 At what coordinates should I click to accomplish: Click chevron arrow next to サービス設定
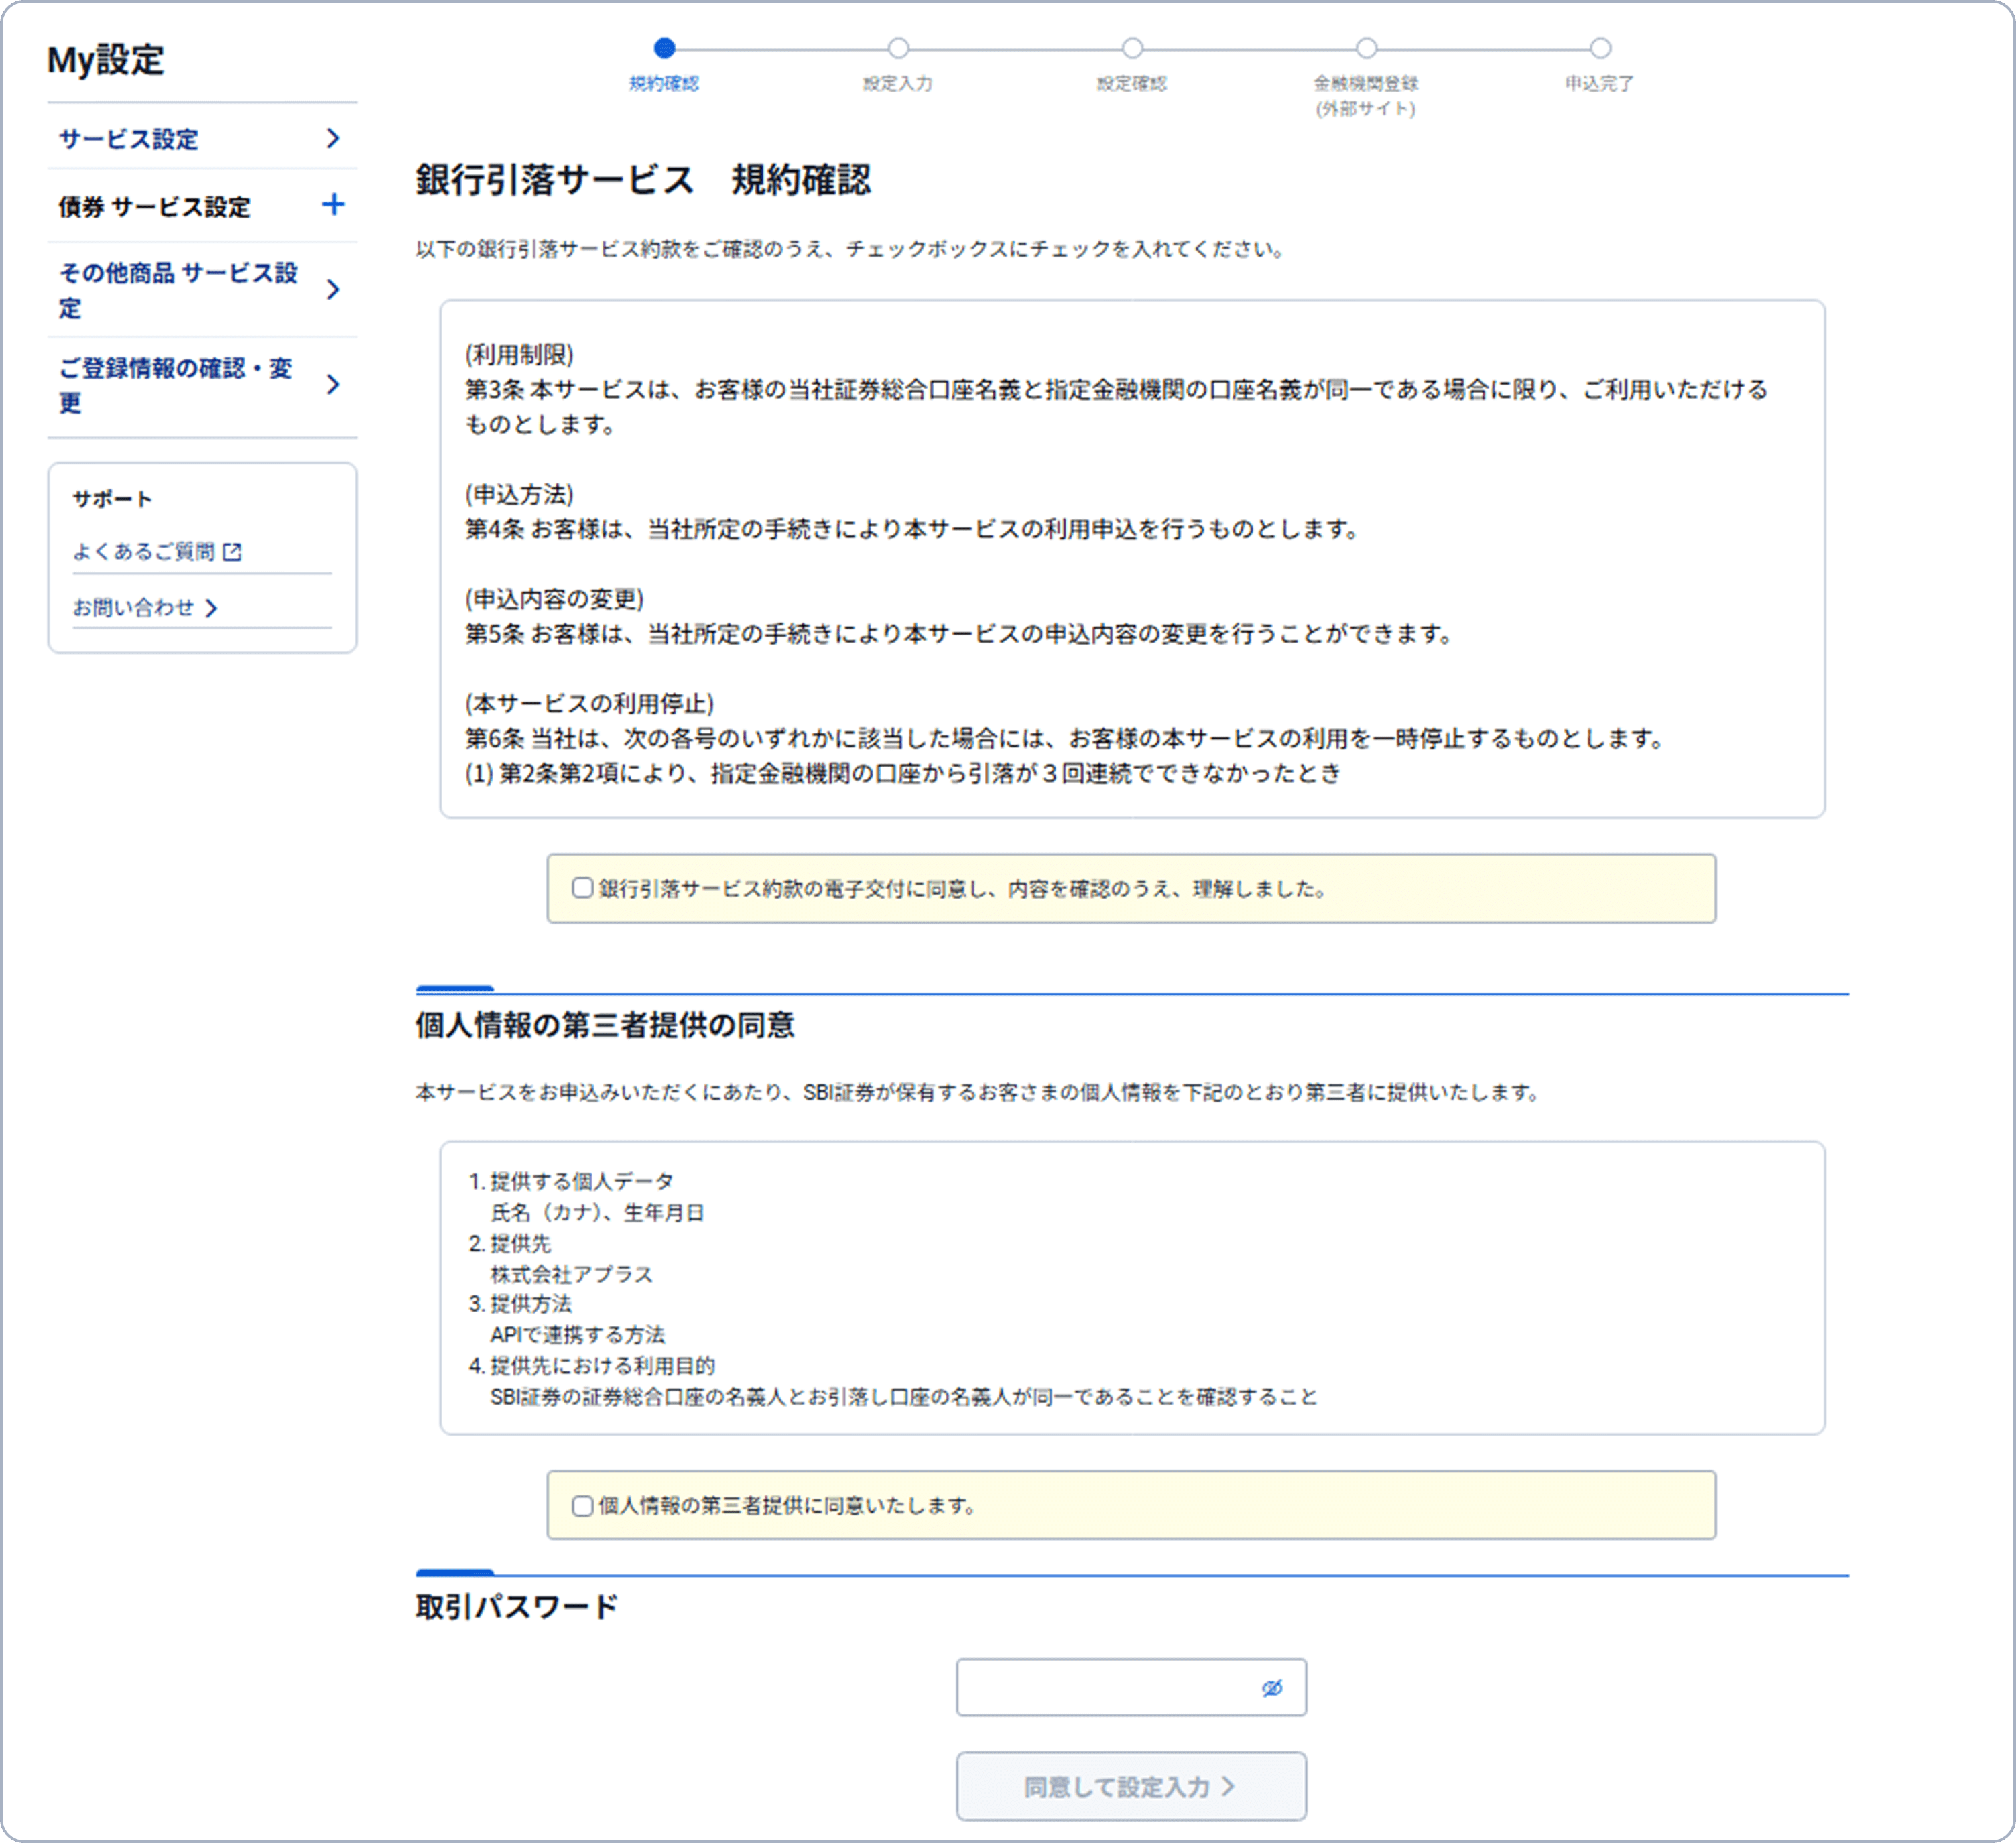coord(333,138)
